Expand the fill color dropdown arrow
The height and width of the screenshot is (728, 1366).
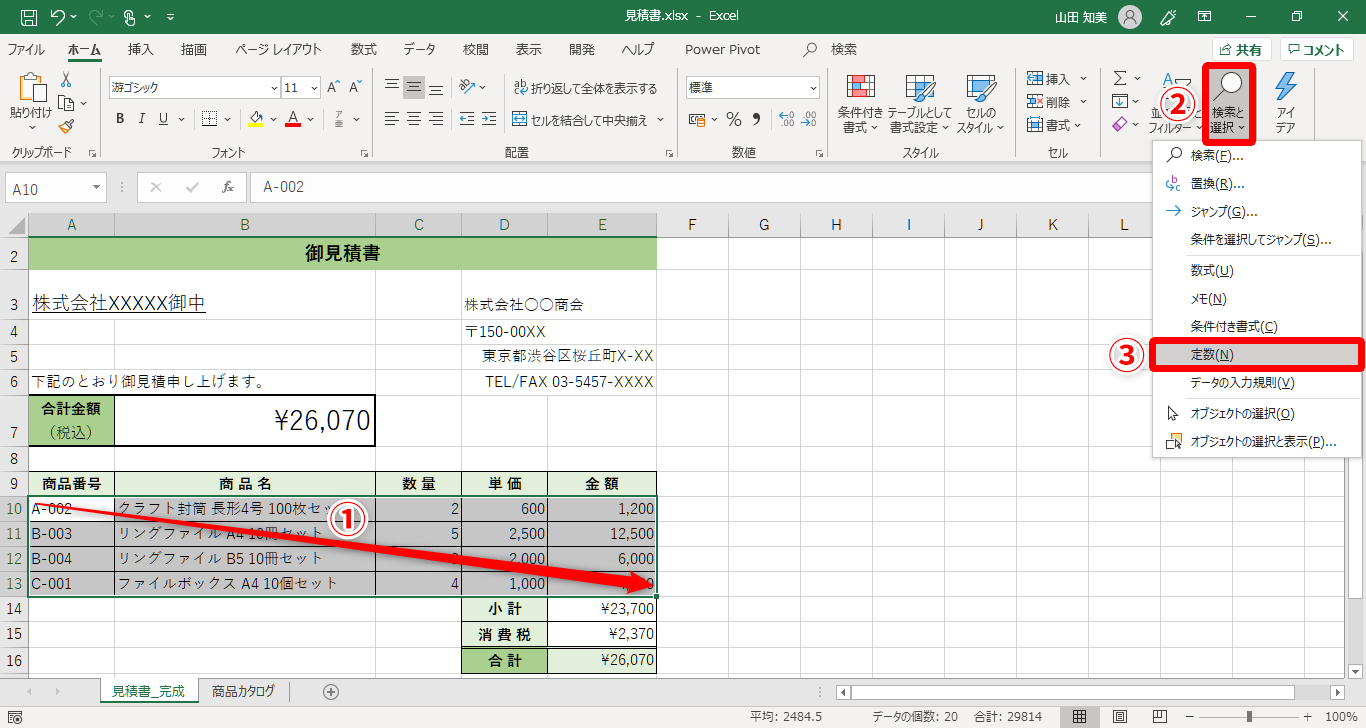coord(274,119)
